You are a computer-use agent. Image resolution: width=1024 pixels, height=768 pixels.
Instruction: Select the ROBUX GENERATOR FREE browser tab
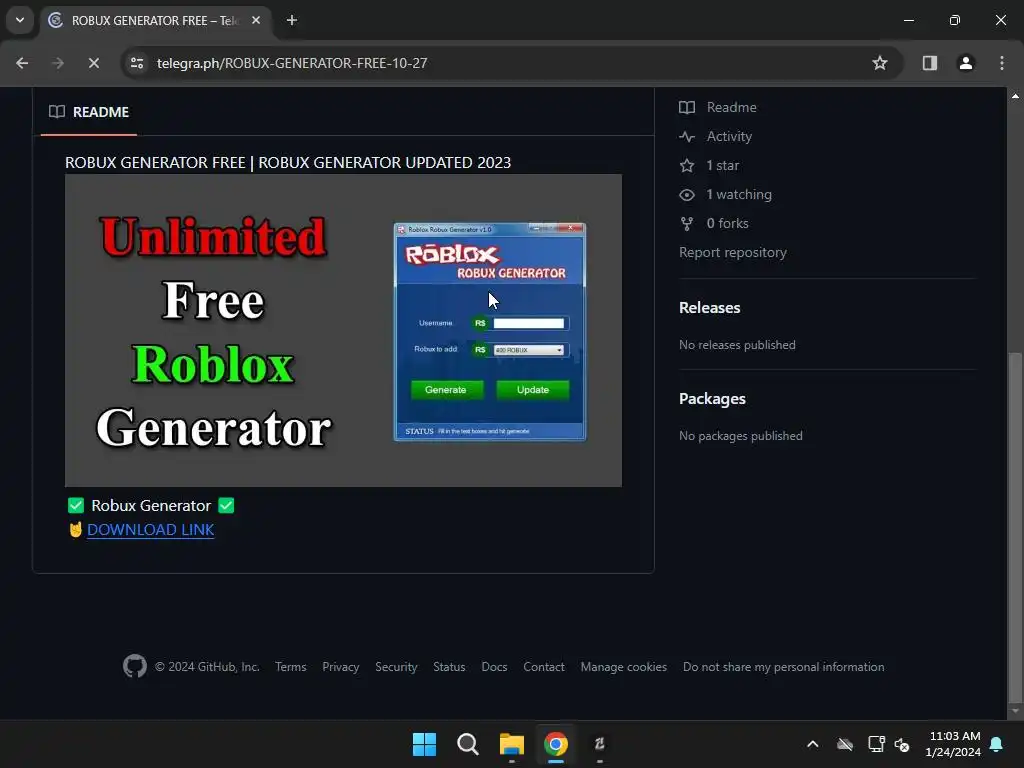point(156,20)
